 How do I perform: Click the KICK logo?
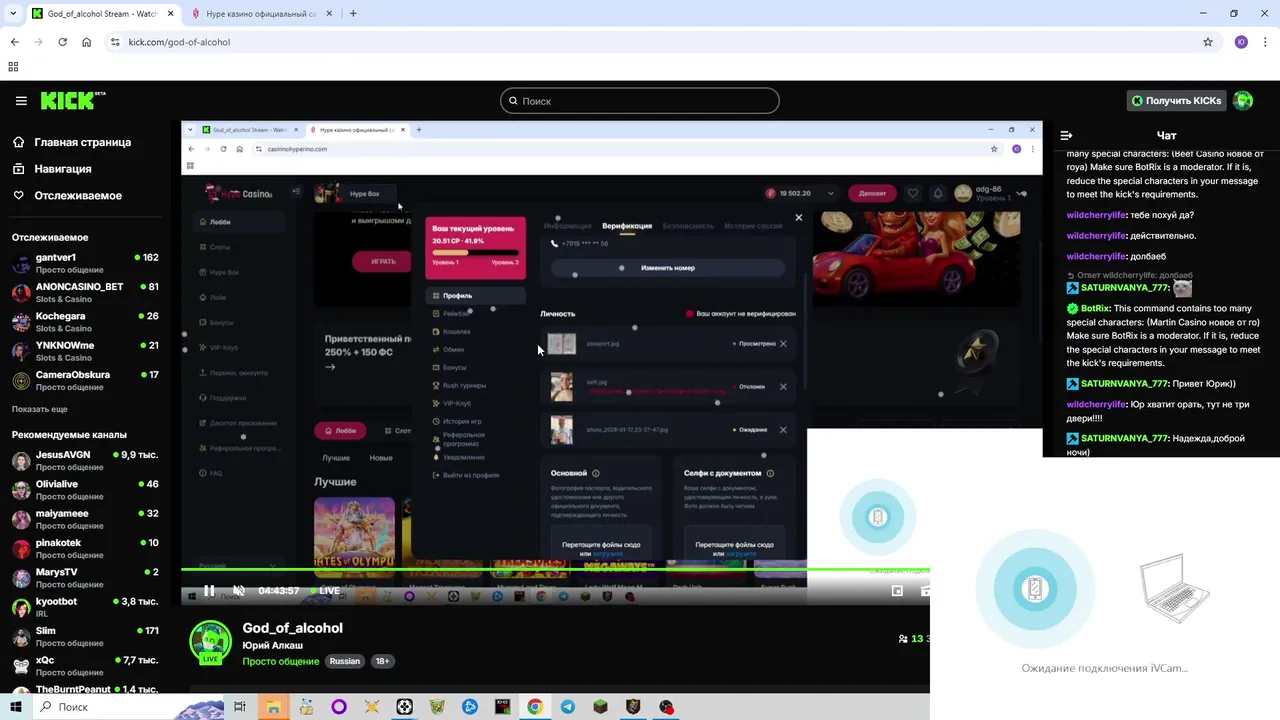coord(72,101)
